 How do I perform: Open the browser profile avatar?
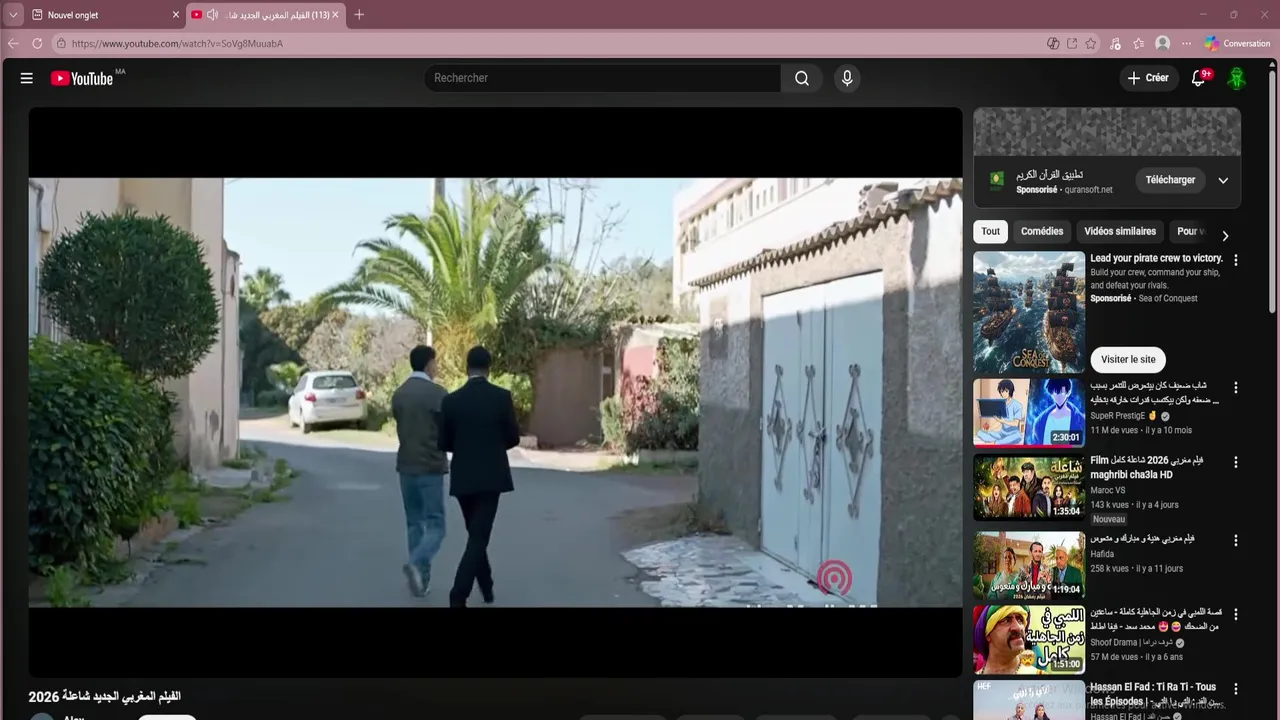1162,44
